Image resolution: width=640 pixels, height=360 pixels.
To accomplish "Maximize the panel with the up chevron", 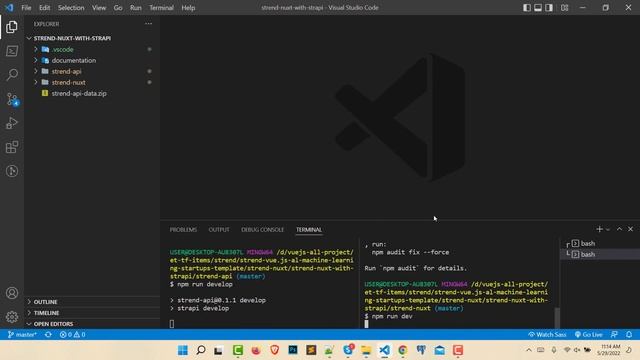I will click(x=619, y=229).
